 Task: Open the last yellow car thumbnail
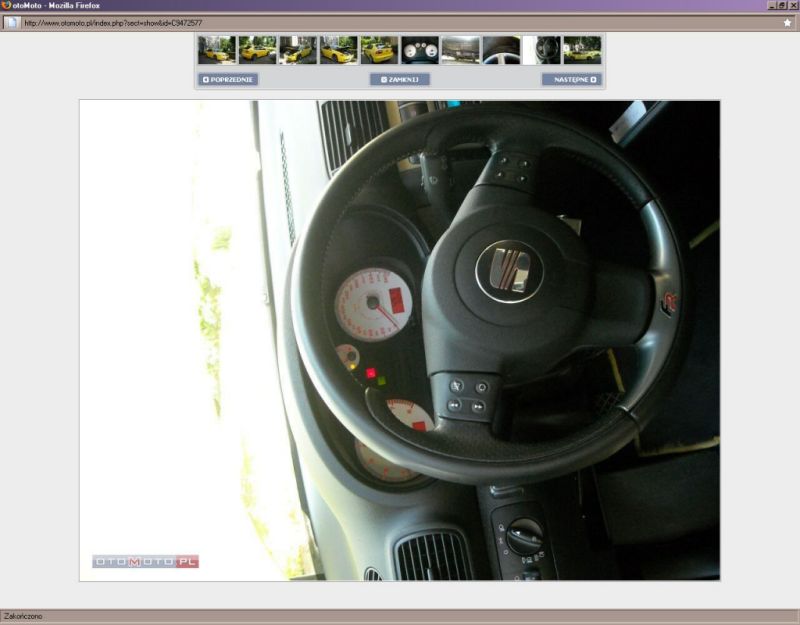coord(582,50)
